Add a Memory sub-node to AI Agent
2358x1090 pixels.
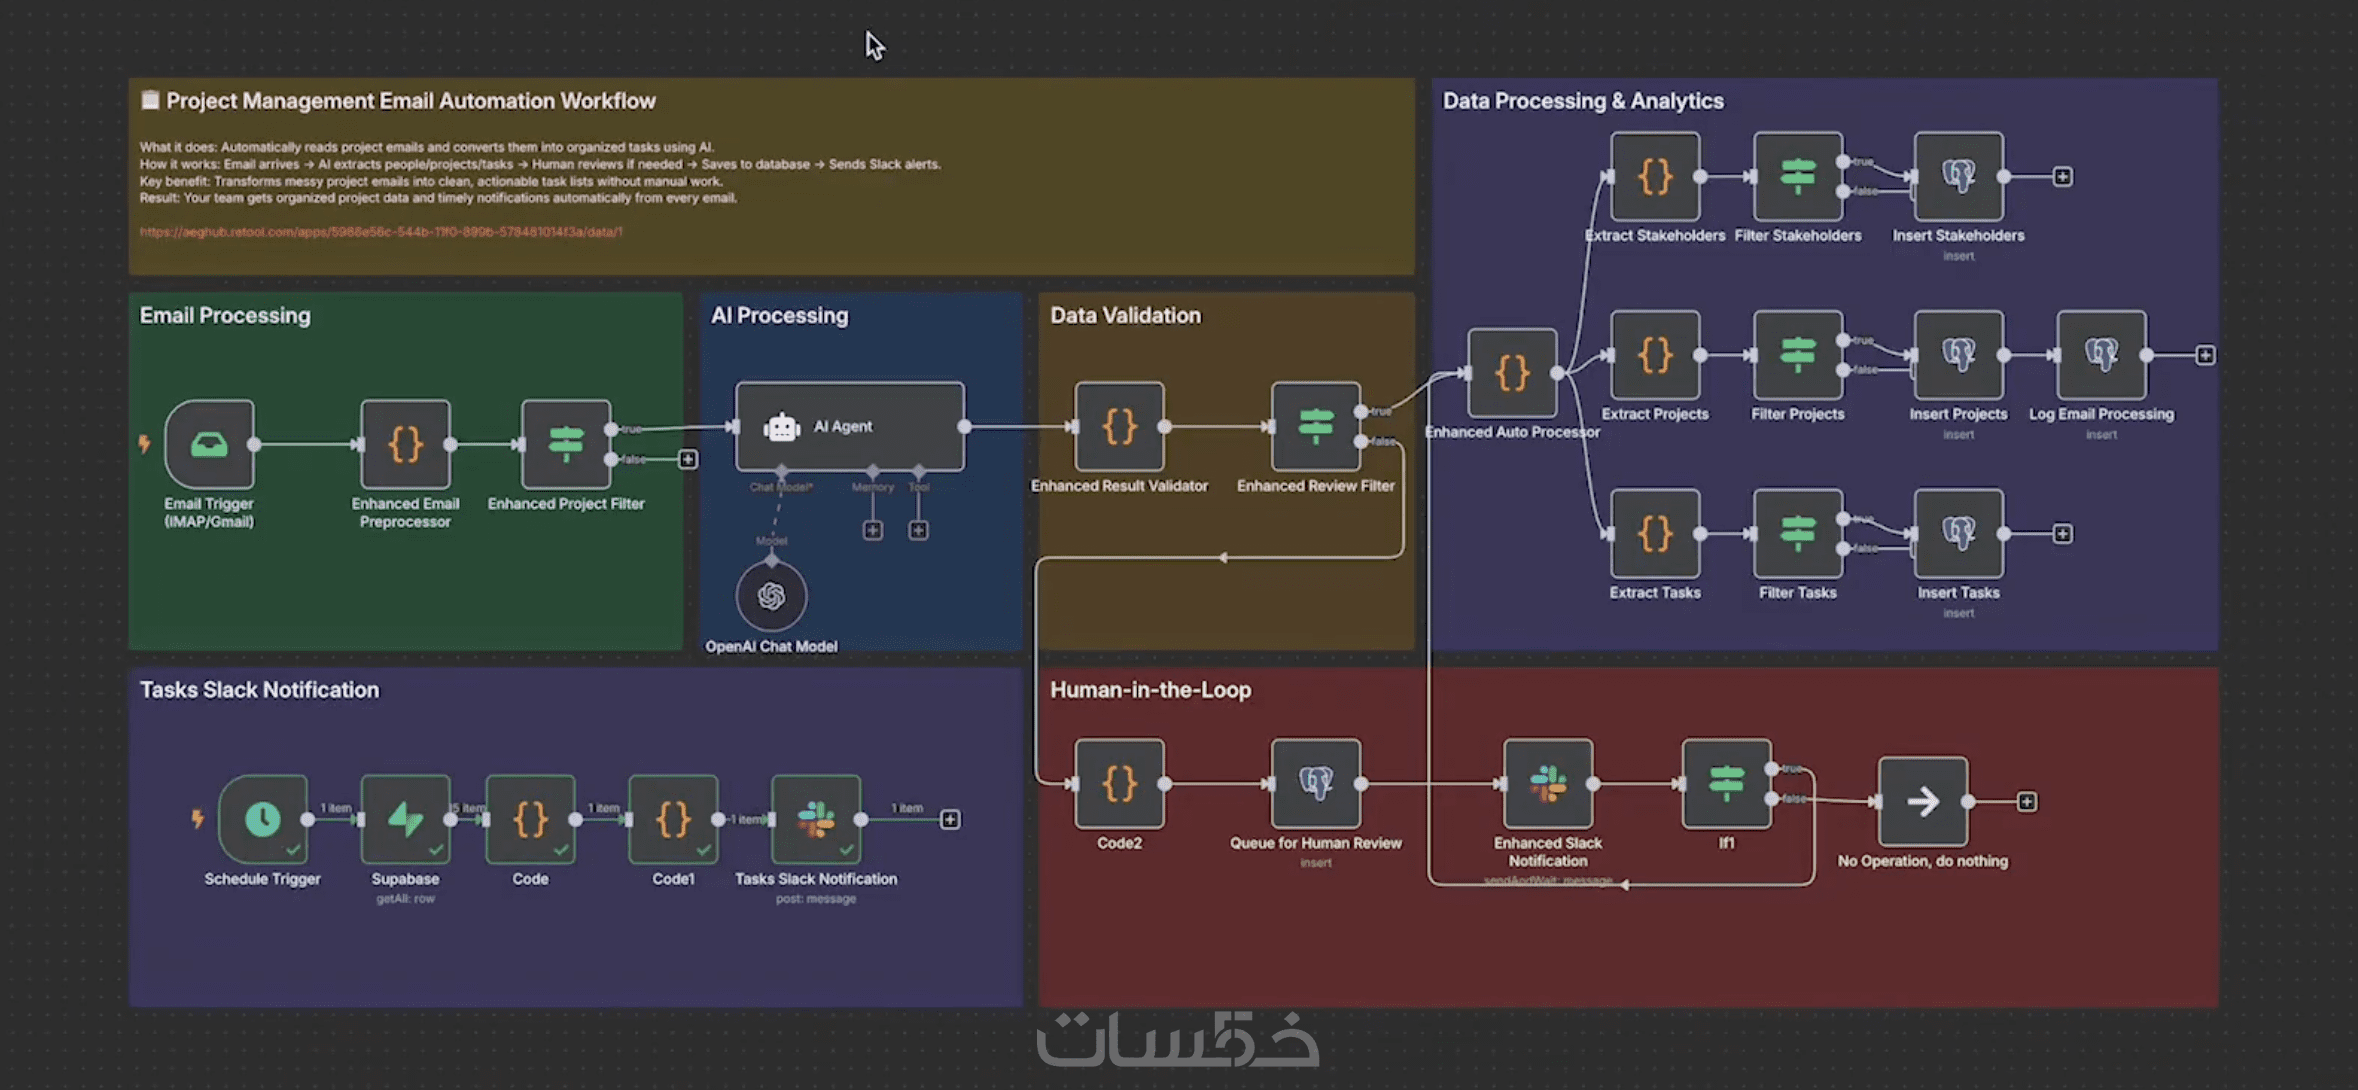click(873, 530)
